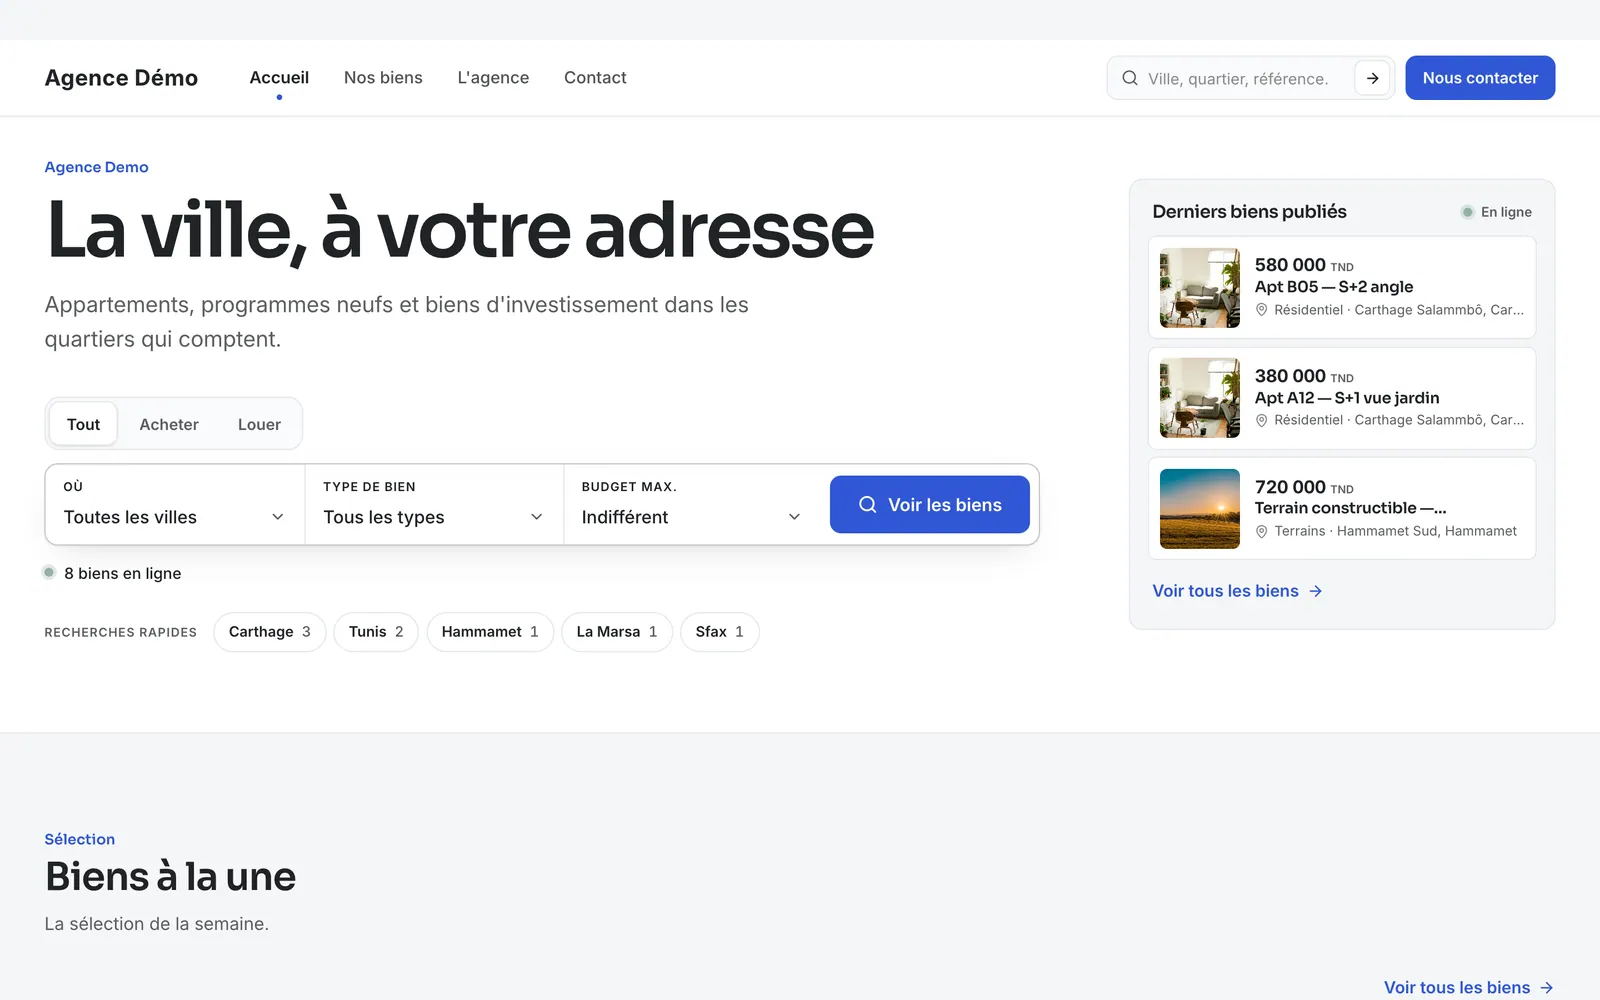Viewport: 1600px width, 1000px height.
Task: Click location pin icon on Apt A12 listing
Action: [1261, 420]
